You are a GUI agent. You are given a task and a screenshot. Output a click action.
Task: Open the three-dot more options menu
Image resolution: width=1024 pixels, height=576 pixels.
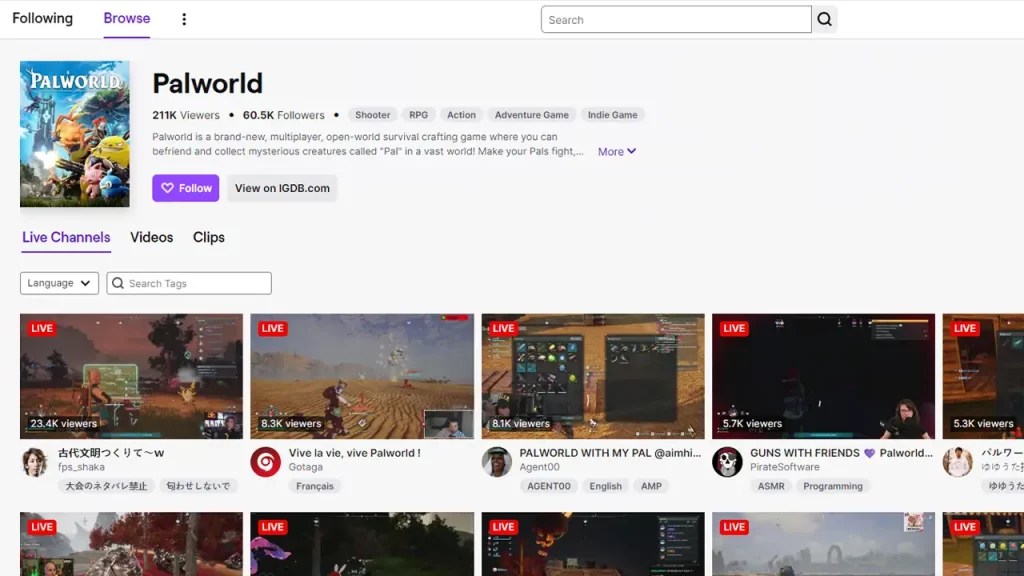[x=184, y=19]
